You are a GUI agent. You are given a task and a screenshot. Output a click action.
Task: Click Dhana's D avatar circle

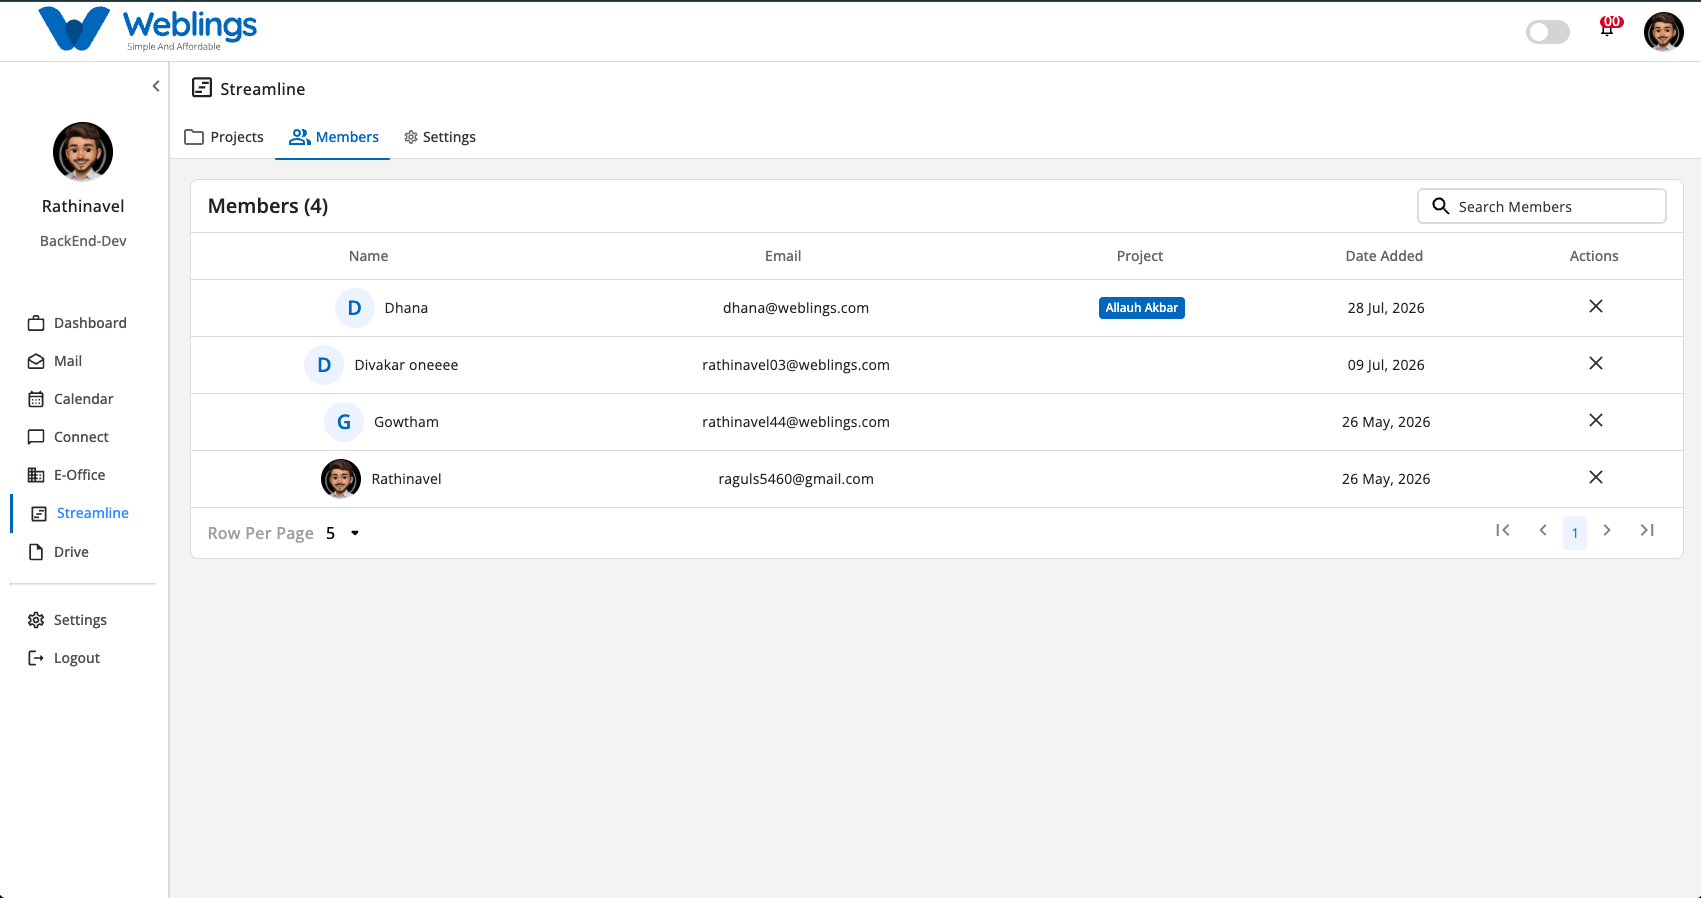point(354,308)
